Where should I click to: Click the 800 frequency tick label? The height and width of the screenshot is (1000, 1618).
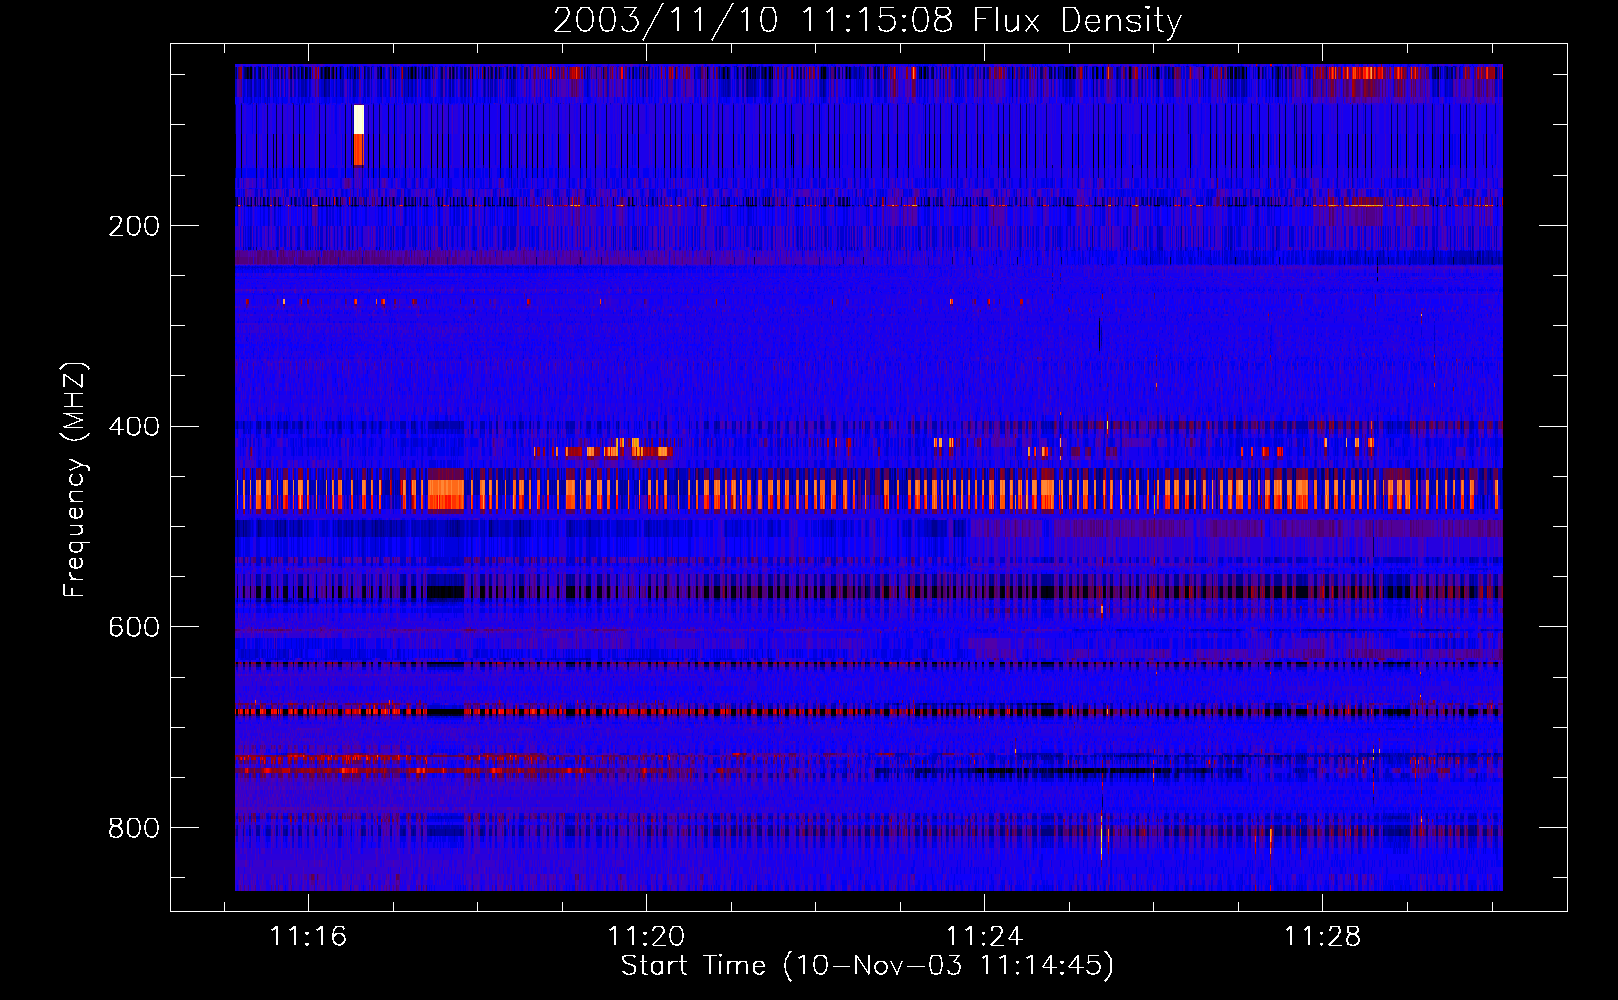click(134, 828)
